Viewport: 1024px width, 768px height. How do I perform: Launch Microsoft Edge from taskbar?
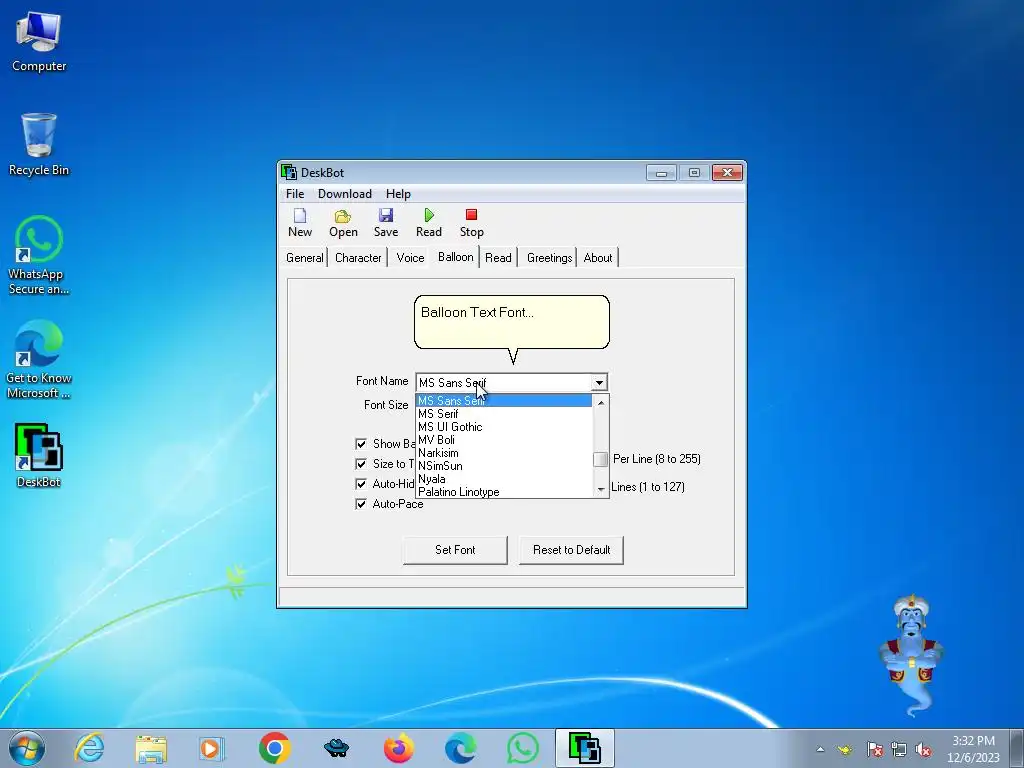(460, 748)
